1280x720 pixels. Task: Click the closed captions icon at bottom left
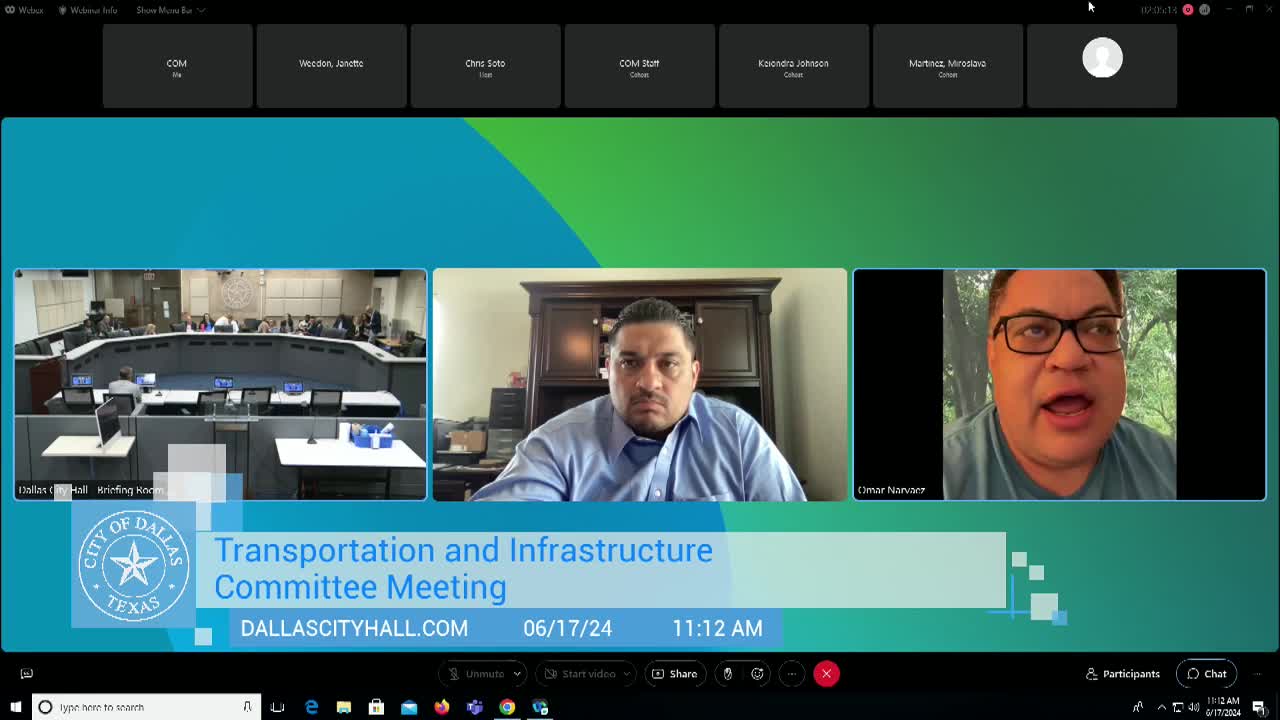[x=27, y=674]
